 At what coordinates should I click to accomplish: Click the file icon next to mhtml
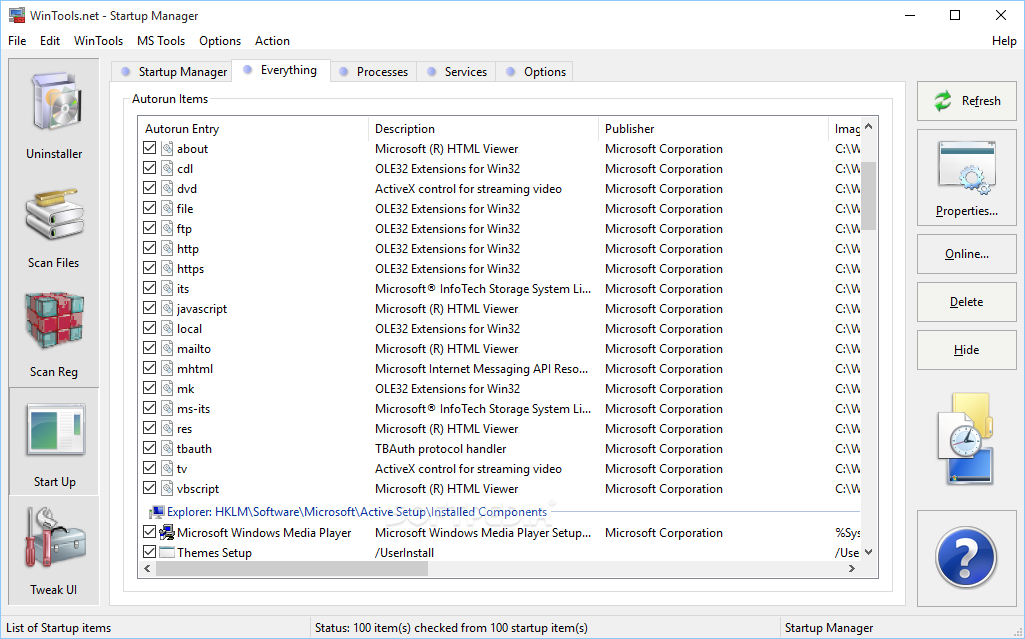point(167,369)
